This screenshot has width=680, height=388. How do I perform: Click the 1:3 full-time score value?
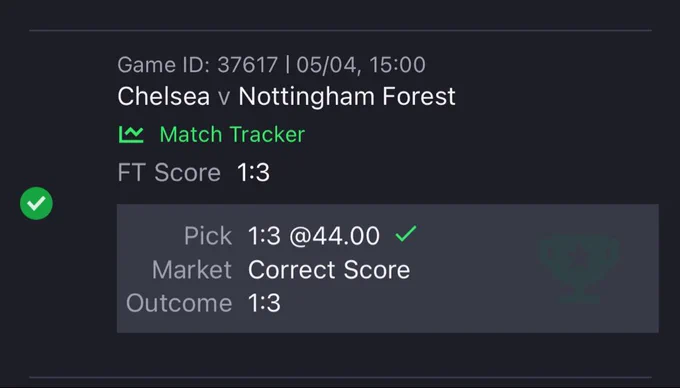253,173
